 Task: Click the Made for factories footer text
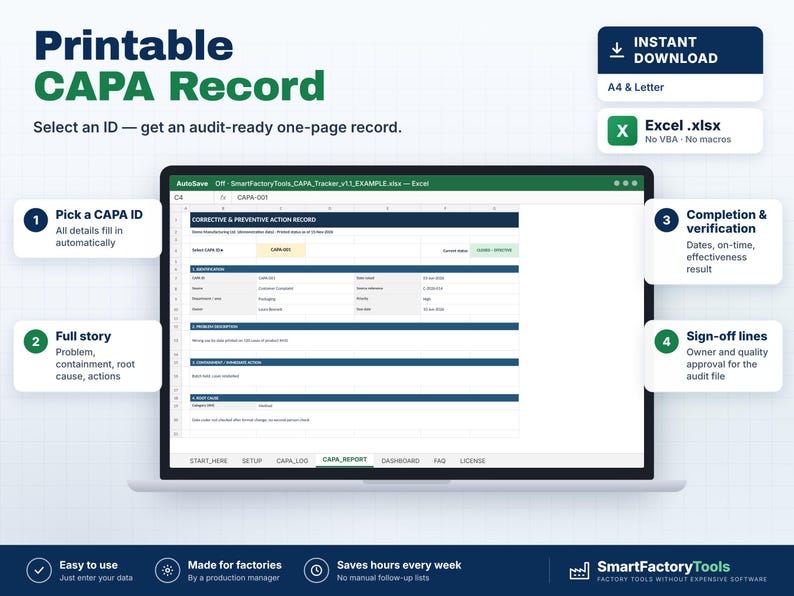click(234, 565)
